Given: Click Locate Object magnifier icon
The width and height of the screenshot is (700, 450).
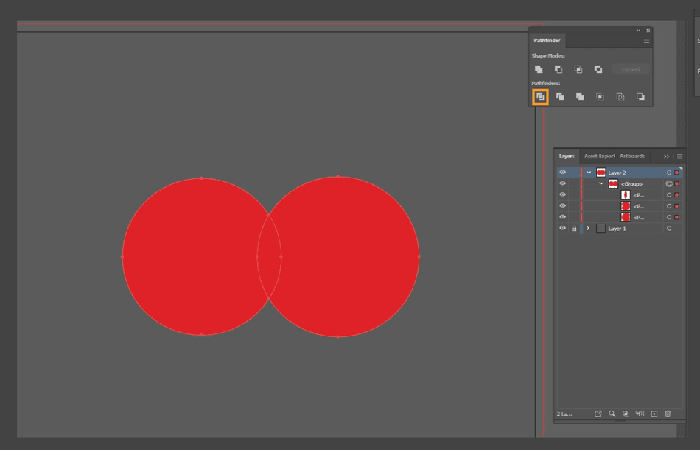Looking at the screenshot, I should pyautogui.click(x=612, y=414).
